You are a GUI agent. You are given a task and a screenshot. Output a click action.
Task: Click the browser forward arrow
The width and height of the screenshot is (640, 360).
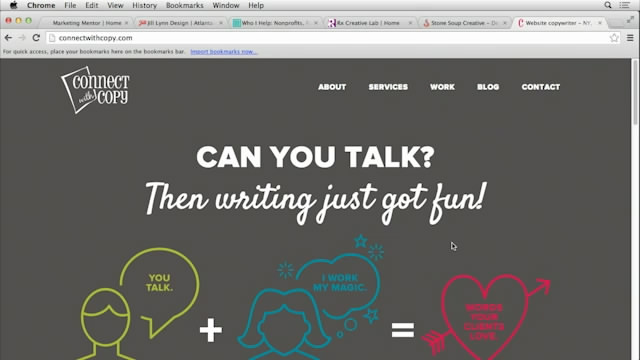point(22,38)
